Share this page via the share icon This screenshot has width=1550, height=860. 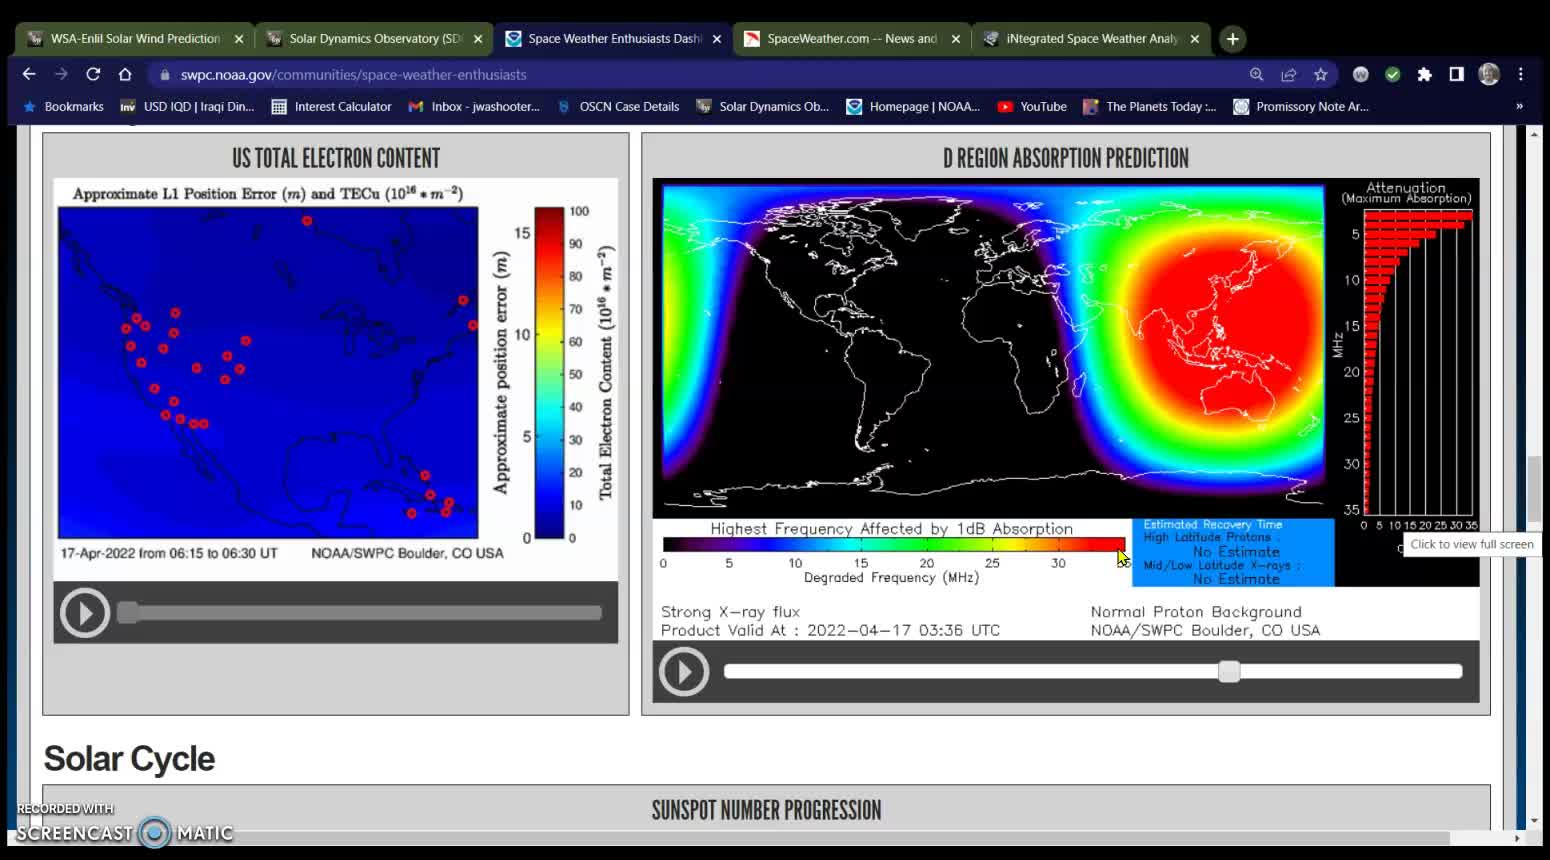[1289, 74]
